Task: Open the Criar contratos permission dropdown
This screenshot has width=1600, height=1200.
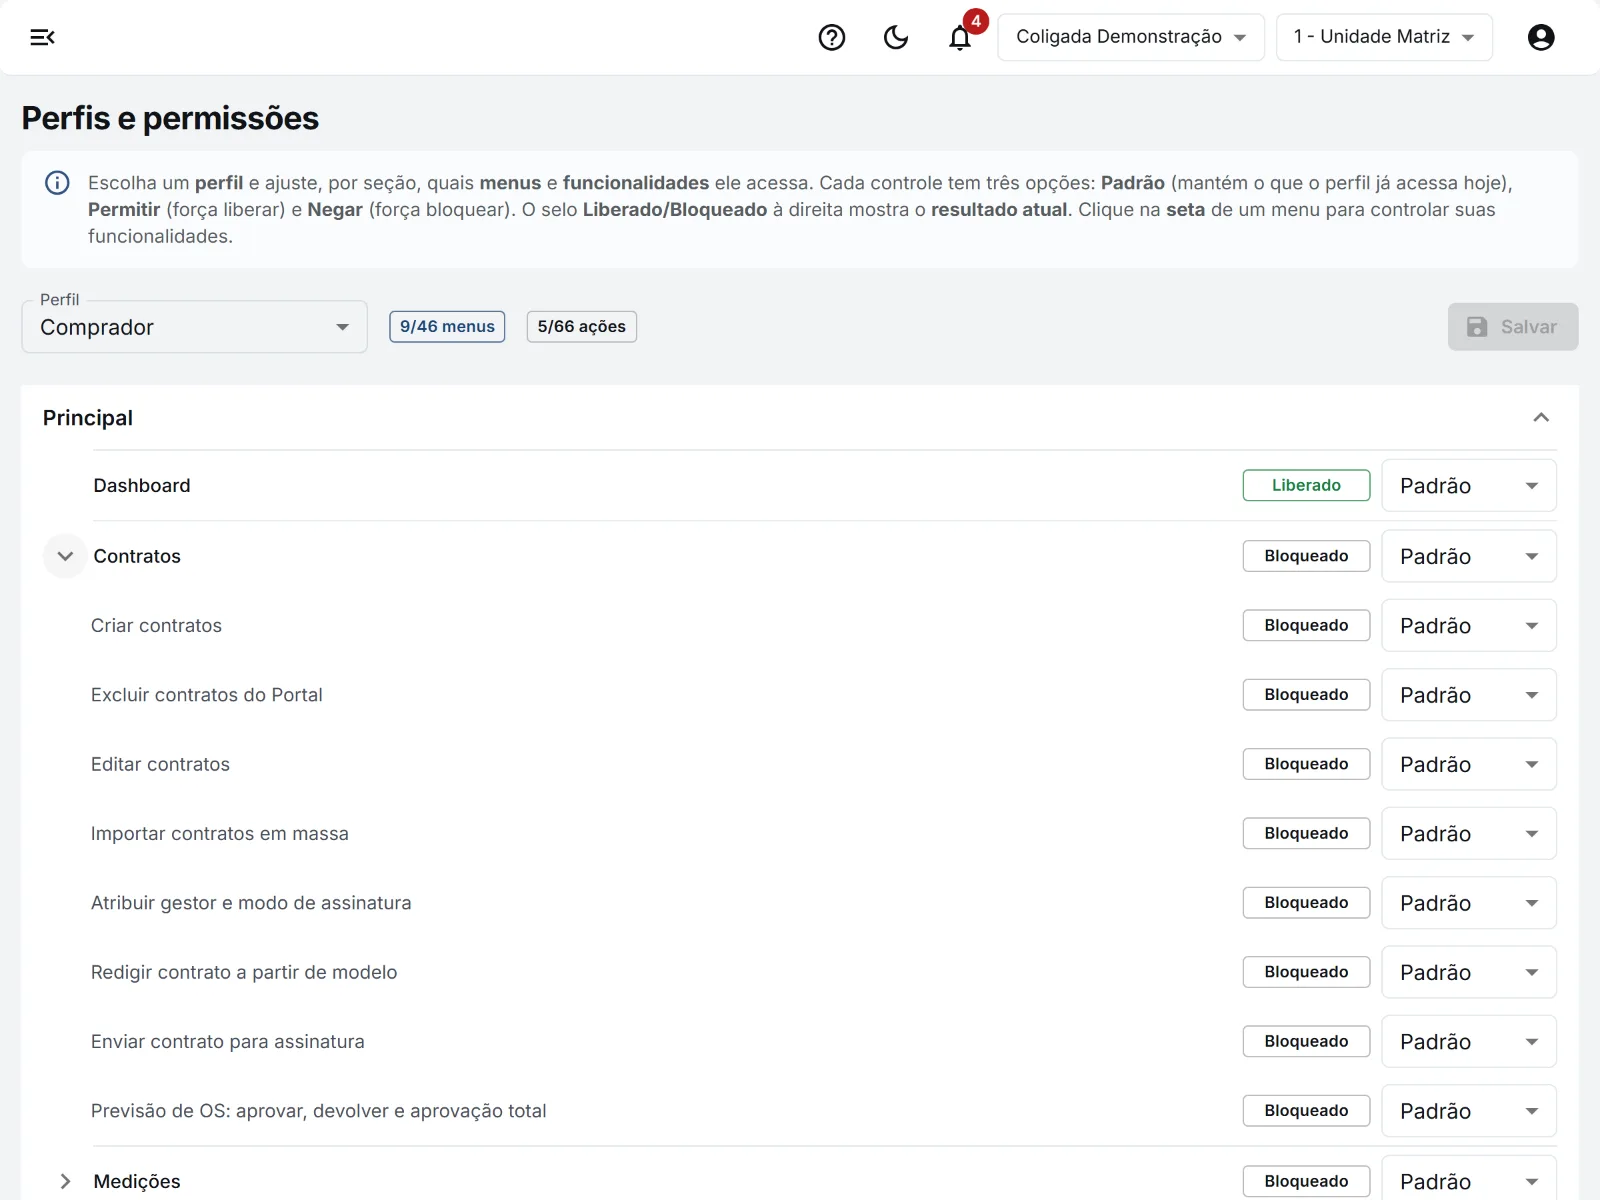Action: point(1469,626)
